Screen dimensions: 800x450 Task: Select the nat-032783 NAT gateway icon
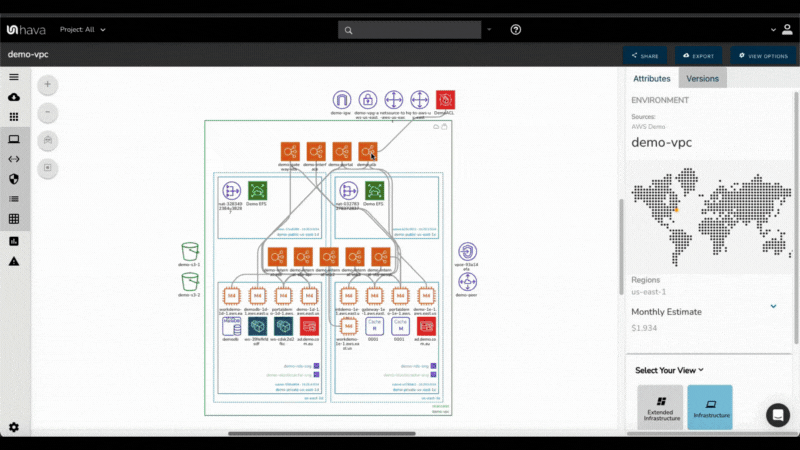pos(348,191)
